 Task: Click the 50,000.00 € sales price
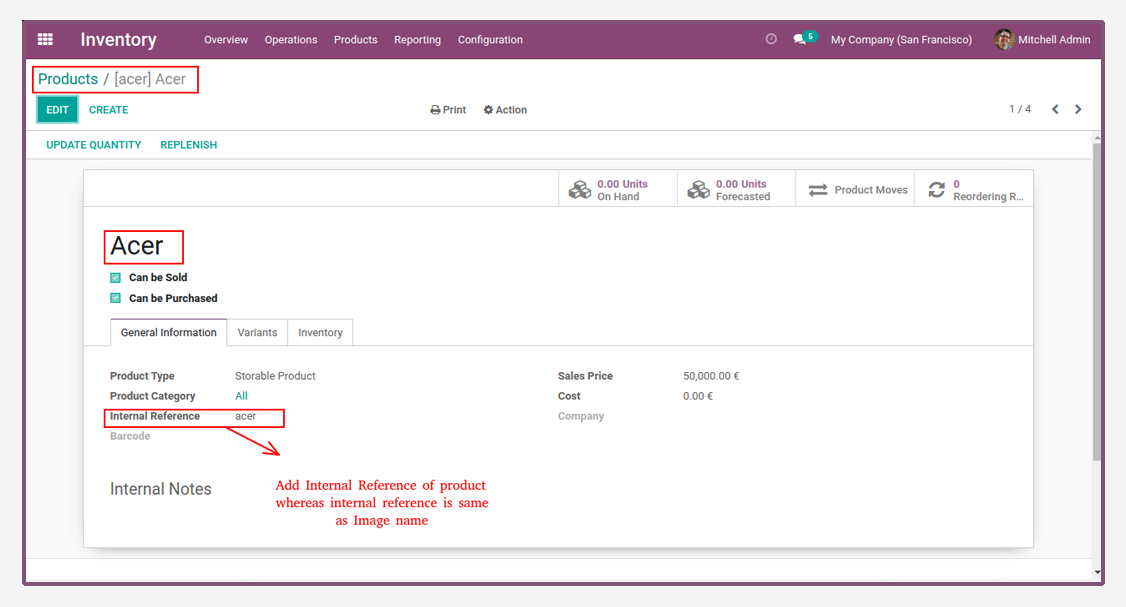click(x=711, y=376)
